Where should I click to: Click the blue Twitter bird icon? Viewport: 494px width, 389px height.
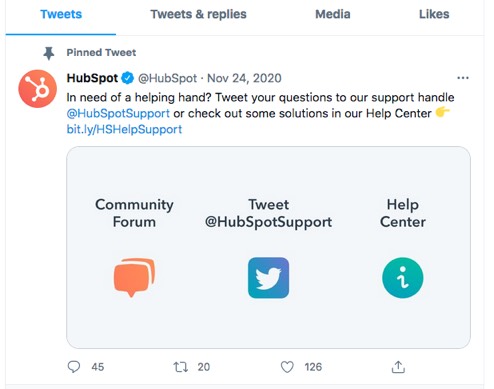tap(268, 278)
